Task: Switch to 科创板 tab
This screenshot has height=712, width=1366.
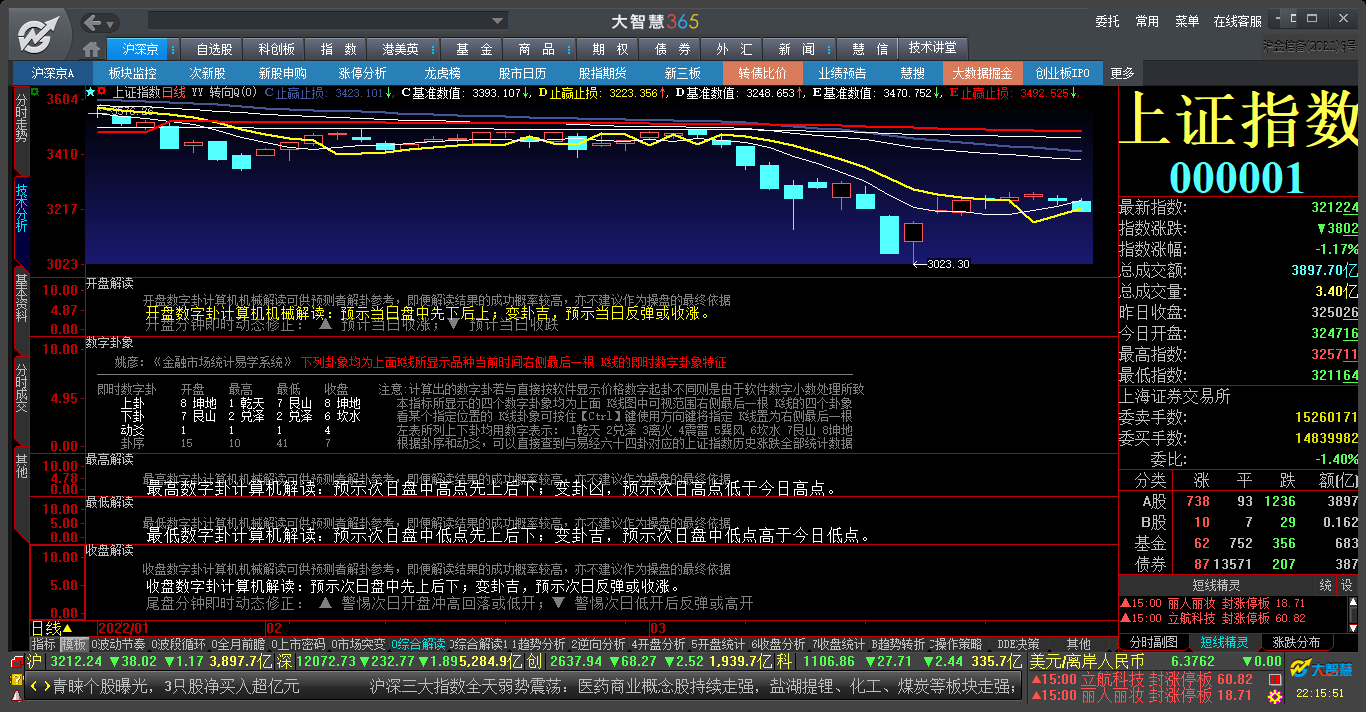Action: (x=276, y=49)
